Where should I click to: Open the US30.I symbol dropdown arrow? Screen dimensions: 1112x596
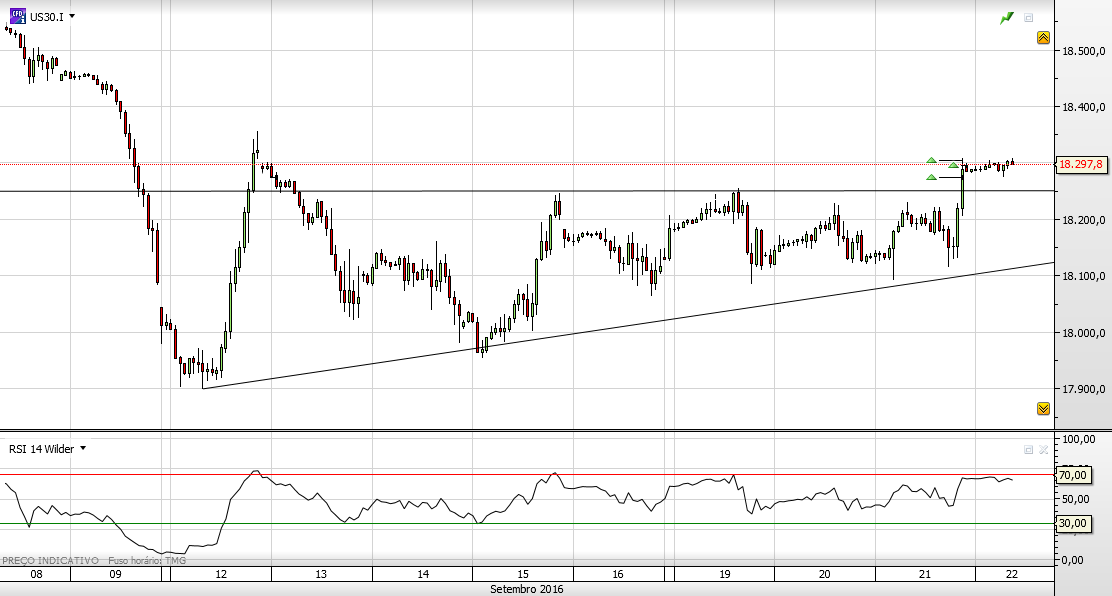tap(72, 16)
